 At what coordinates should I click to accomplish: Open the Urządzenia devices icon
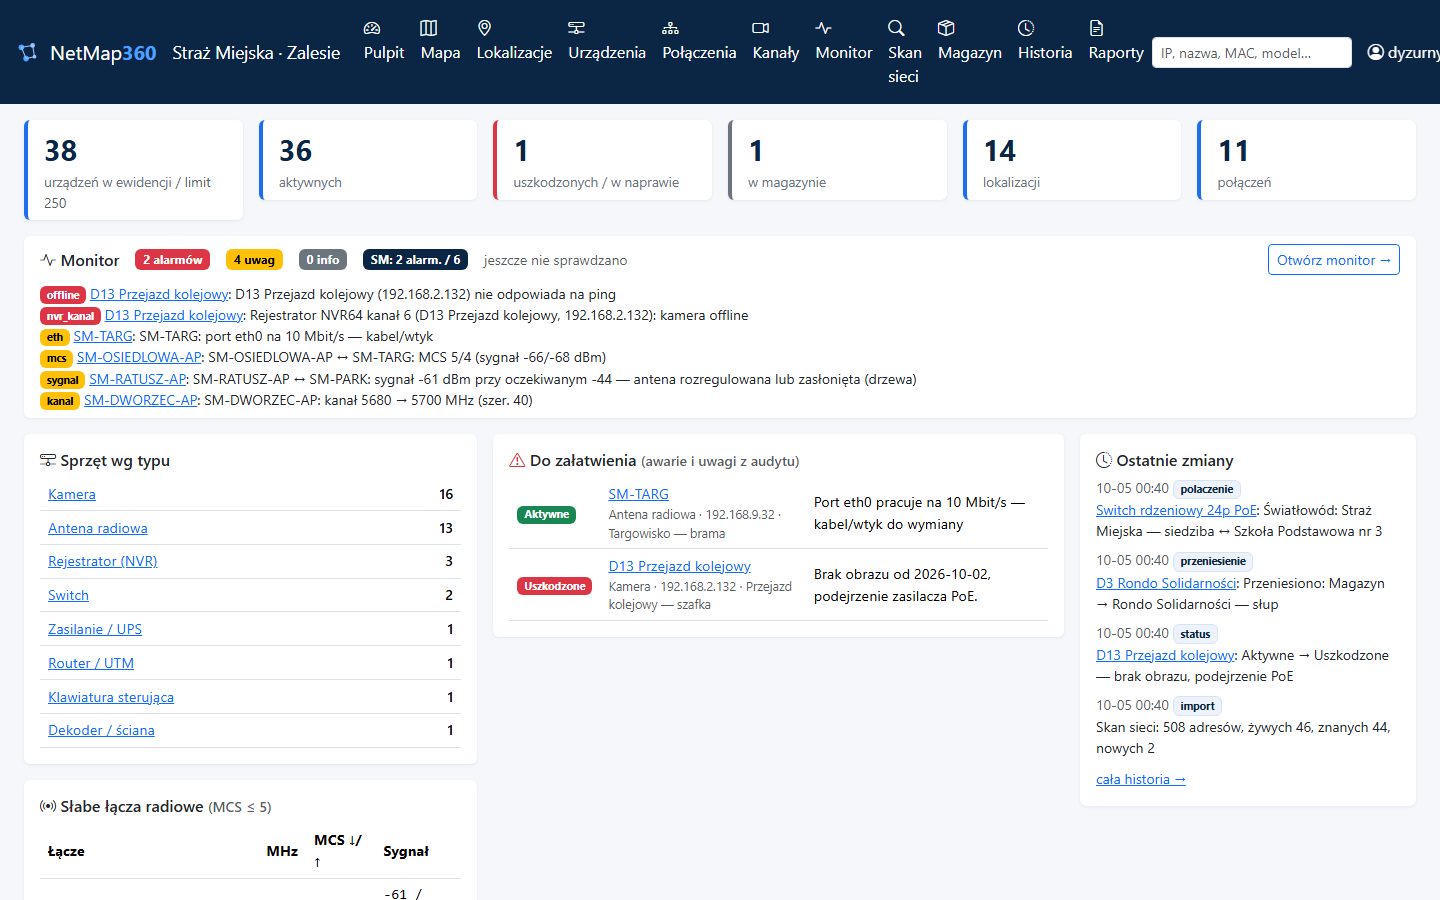tap(577, 28)
